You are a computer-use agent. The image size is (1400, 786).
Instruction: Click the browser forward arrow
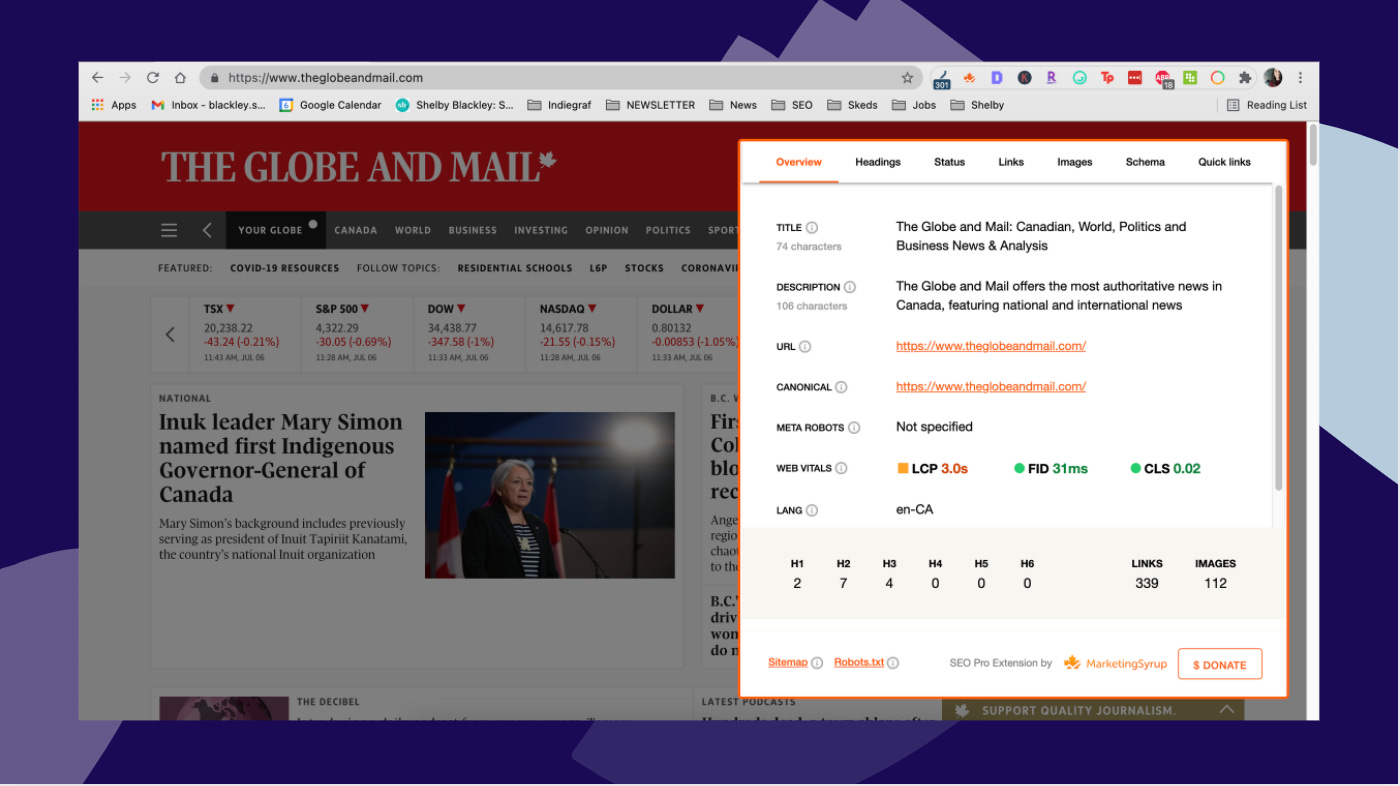point(125,77)
